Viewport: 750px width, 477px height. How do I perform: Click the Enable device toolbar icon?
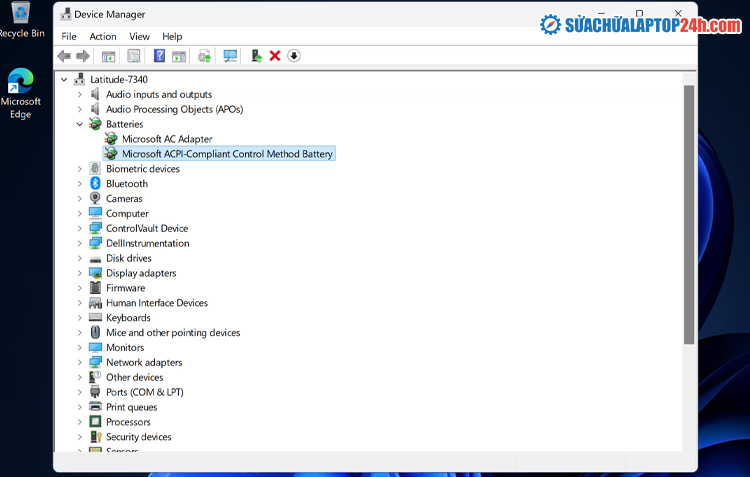click(x=256, y=56)
